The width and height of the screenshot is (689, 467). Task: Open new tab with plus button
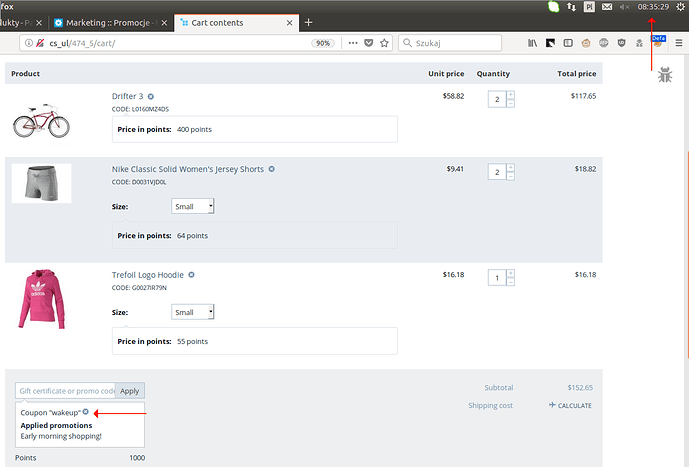coord(308,22)
